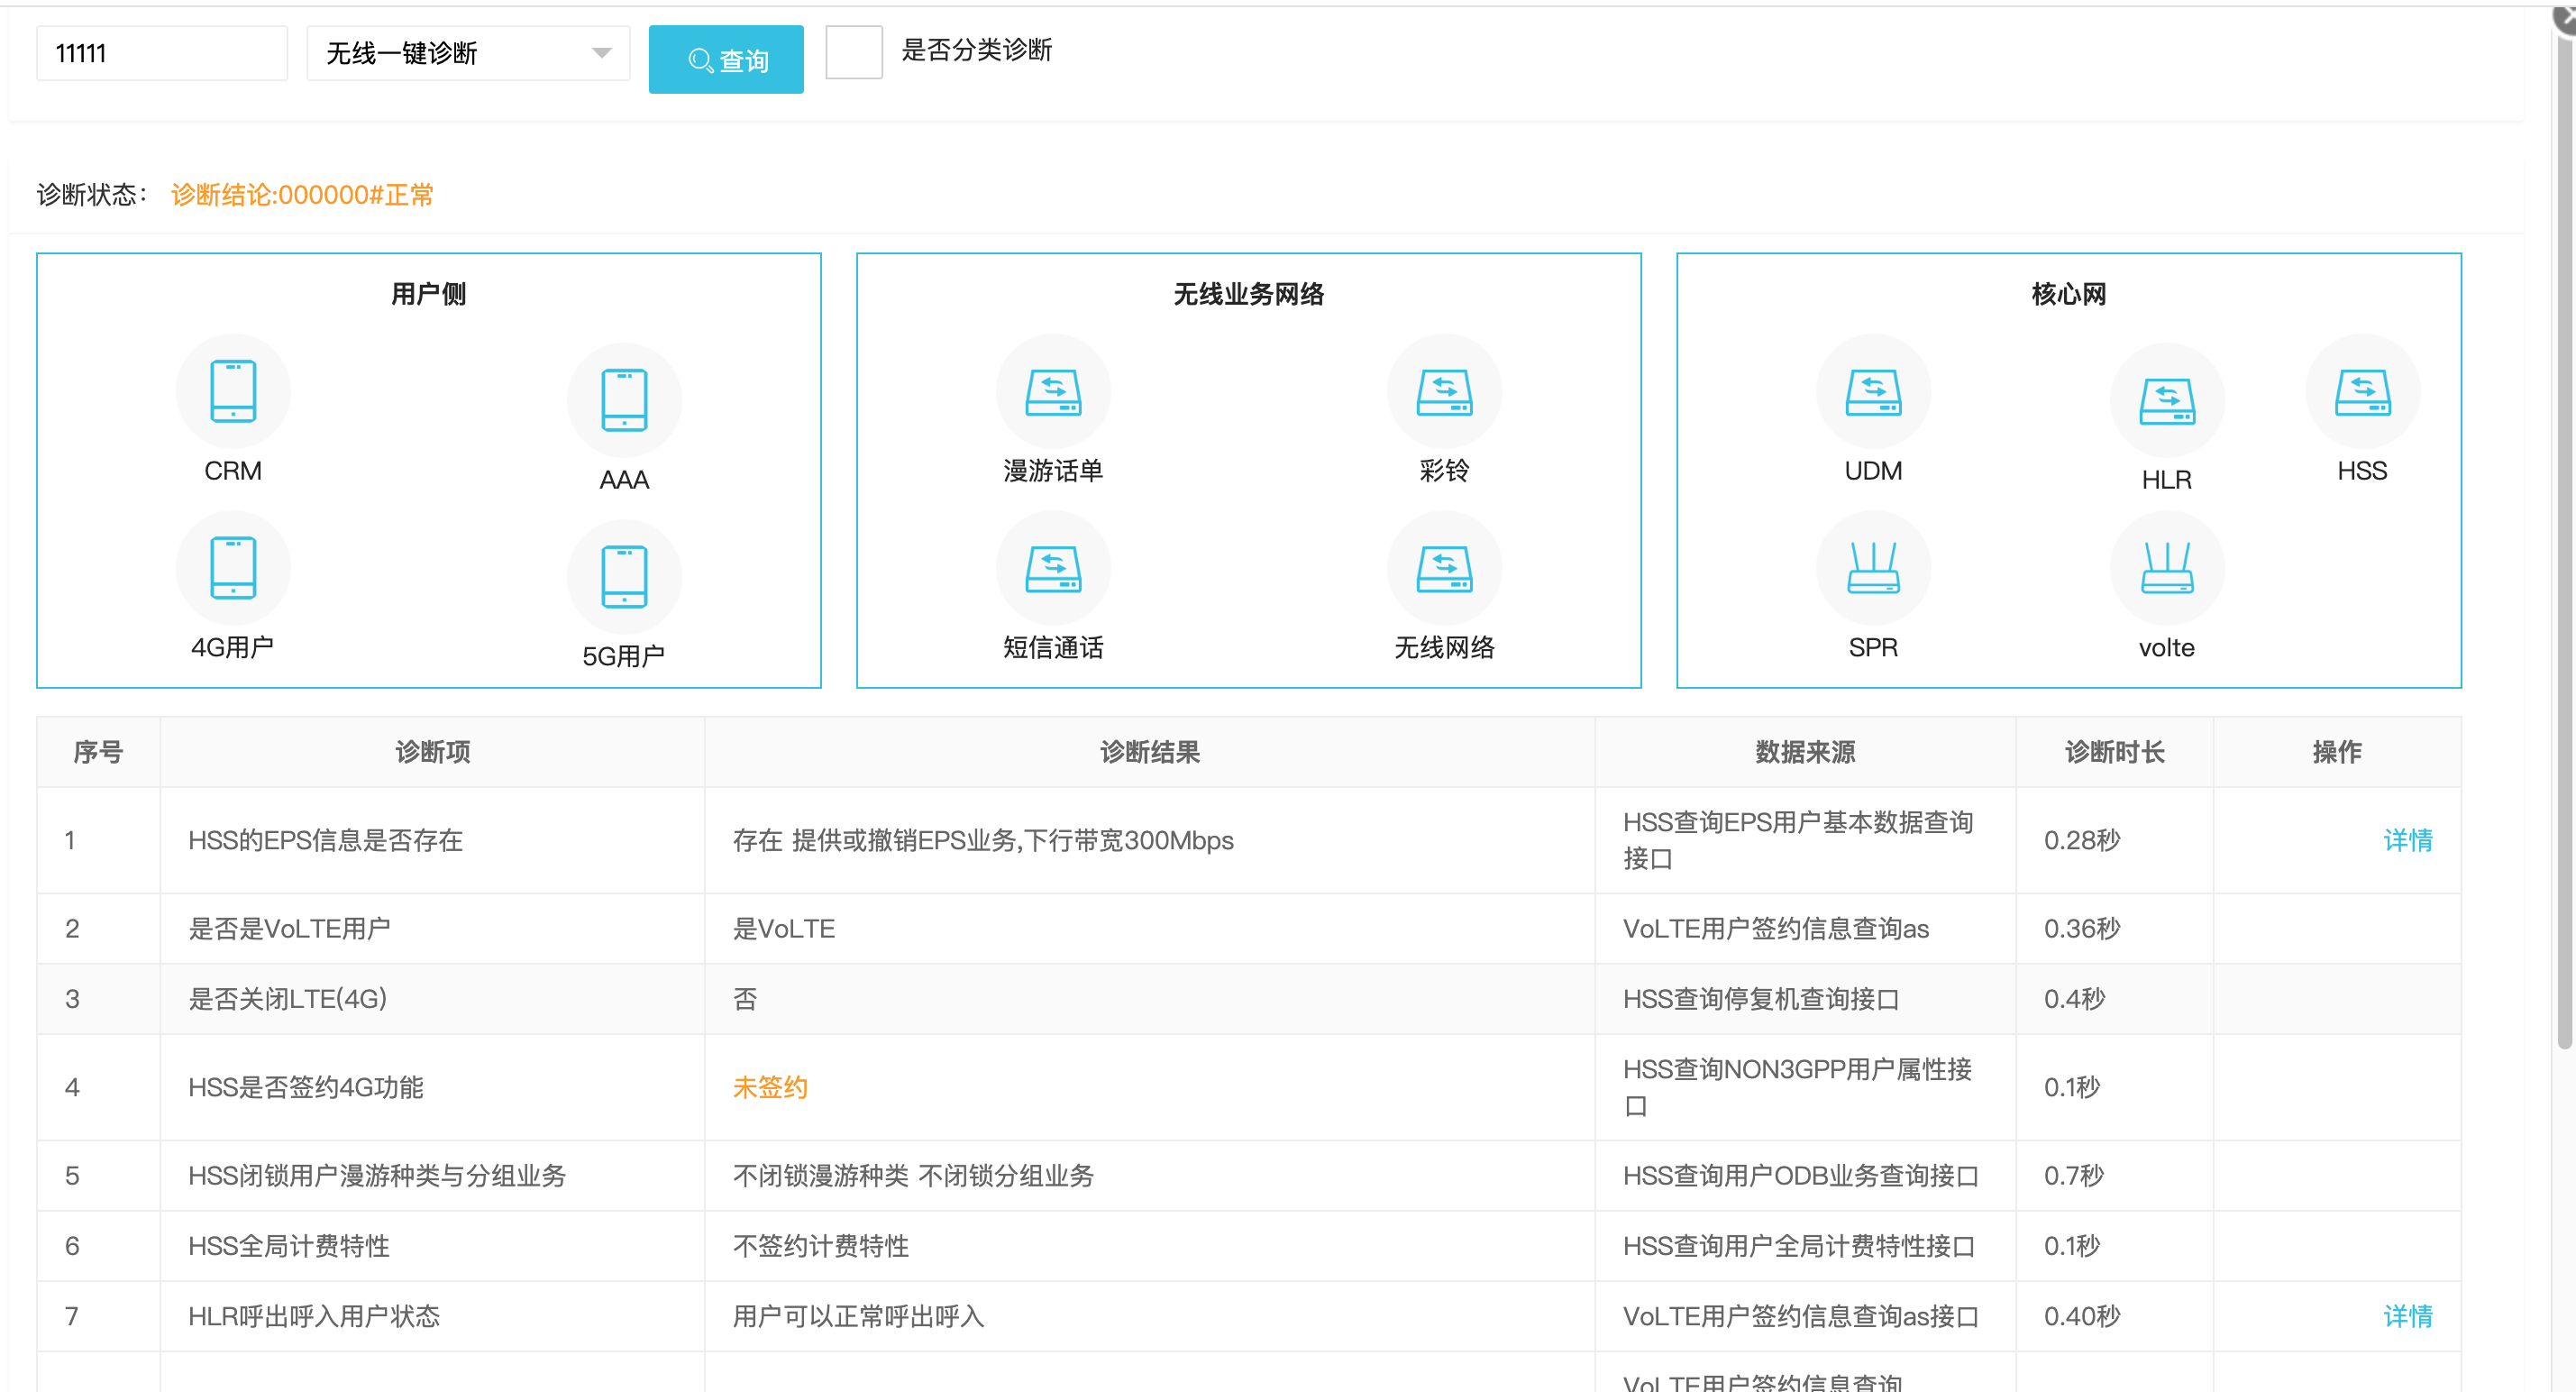Select the 是否关闭LTE(4G) row cell
Screen dimensions: 2576x1392
(432, 999)
